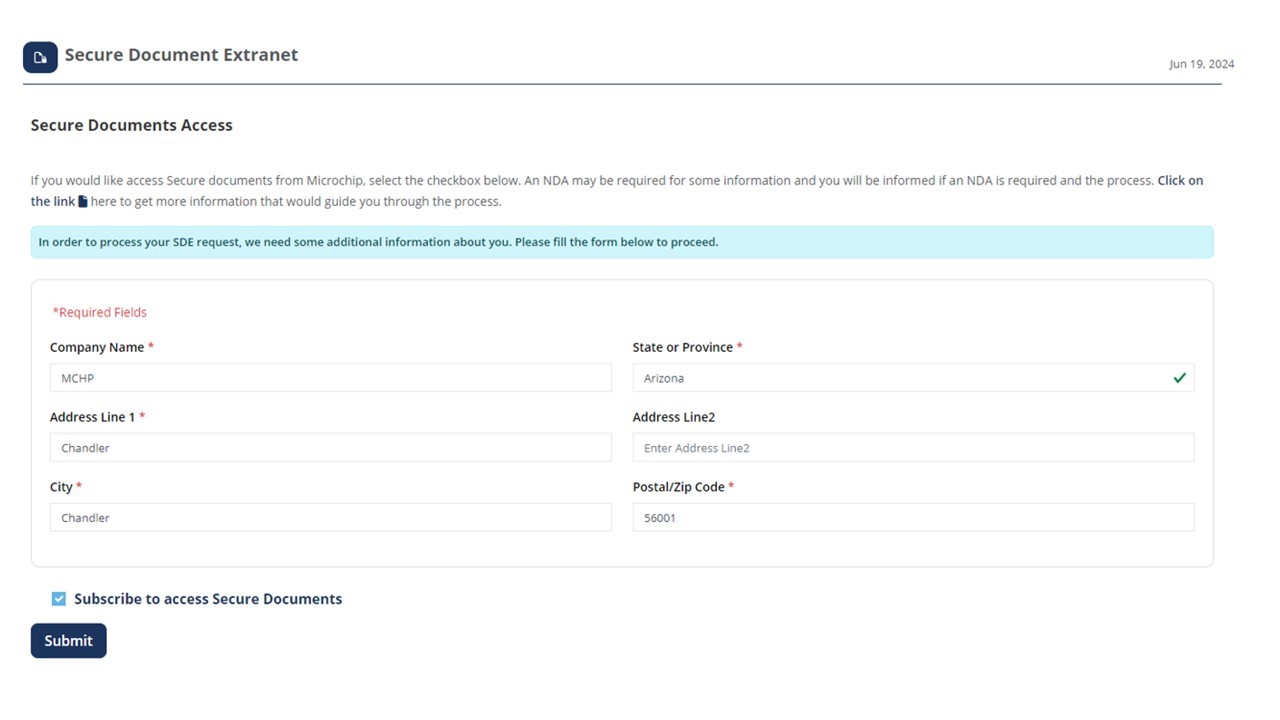Click the Secure Document Extranet logo badge
The width and height of the screenshot is (1280, 720).
[40, 57]
